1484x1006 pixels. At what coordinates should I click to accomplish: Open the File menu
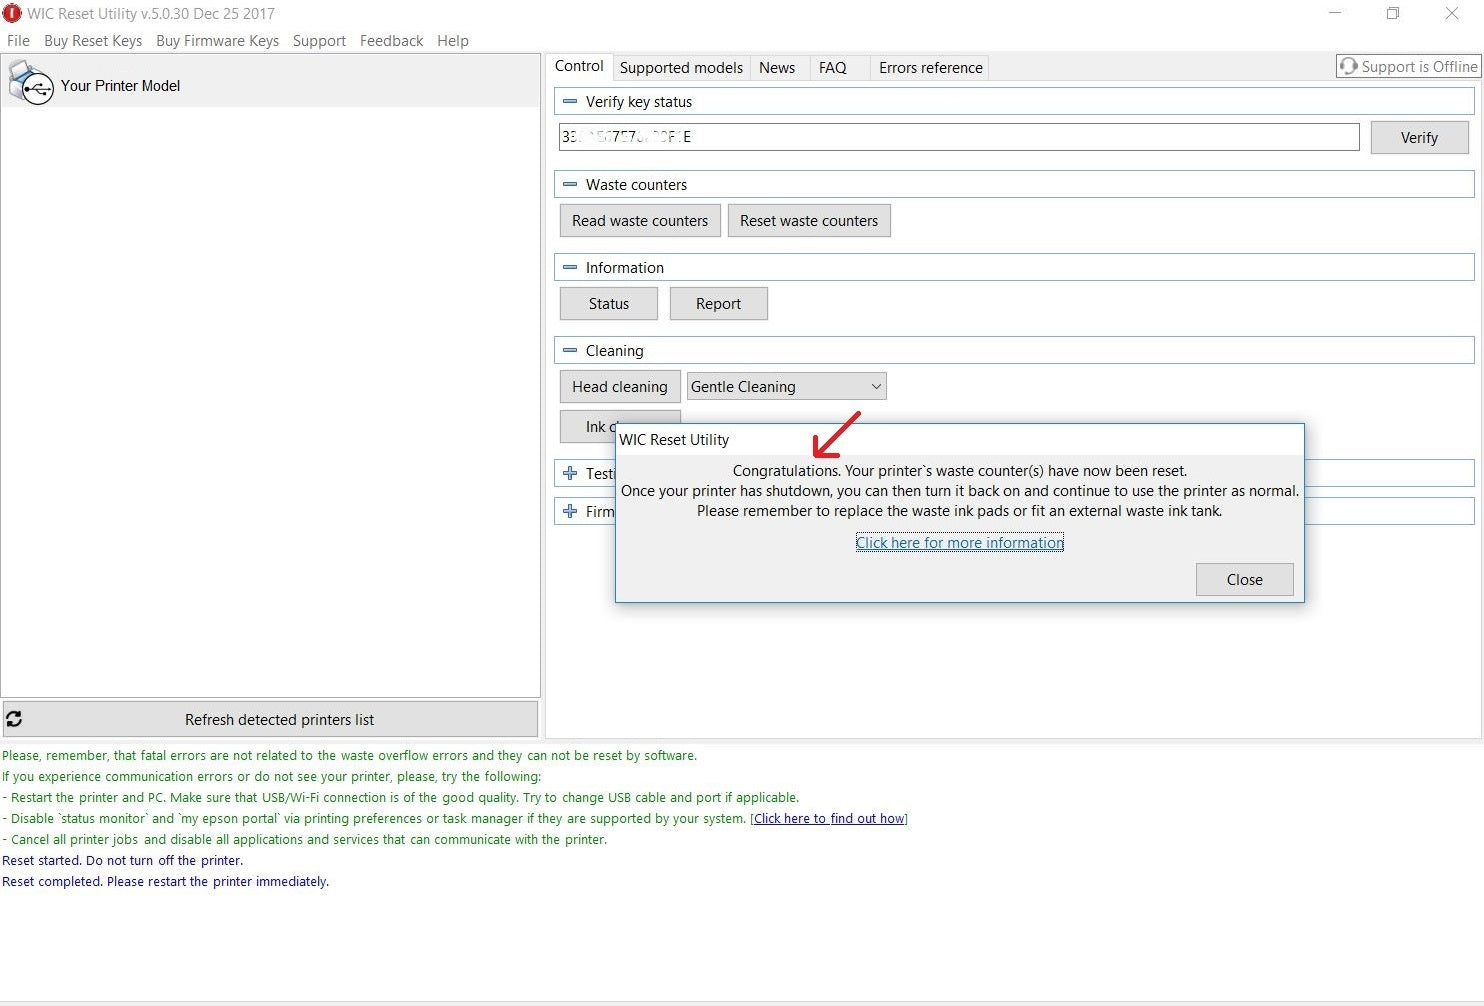tap(18, 41)
